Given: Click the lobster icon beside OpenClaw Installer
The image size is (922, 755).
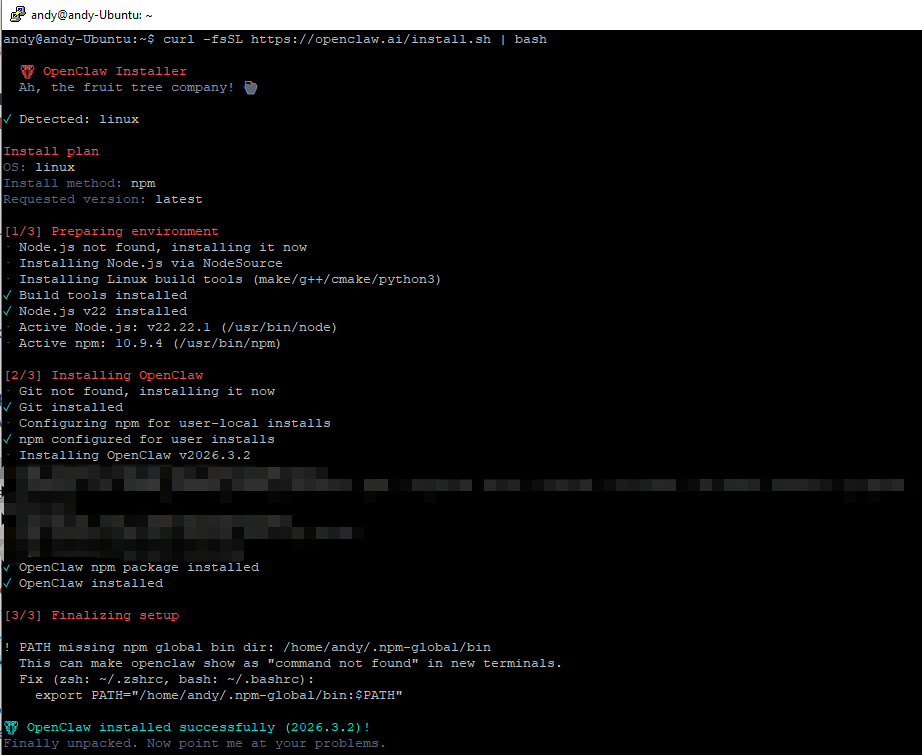Looking at the screenshot, I should [27, 72].
